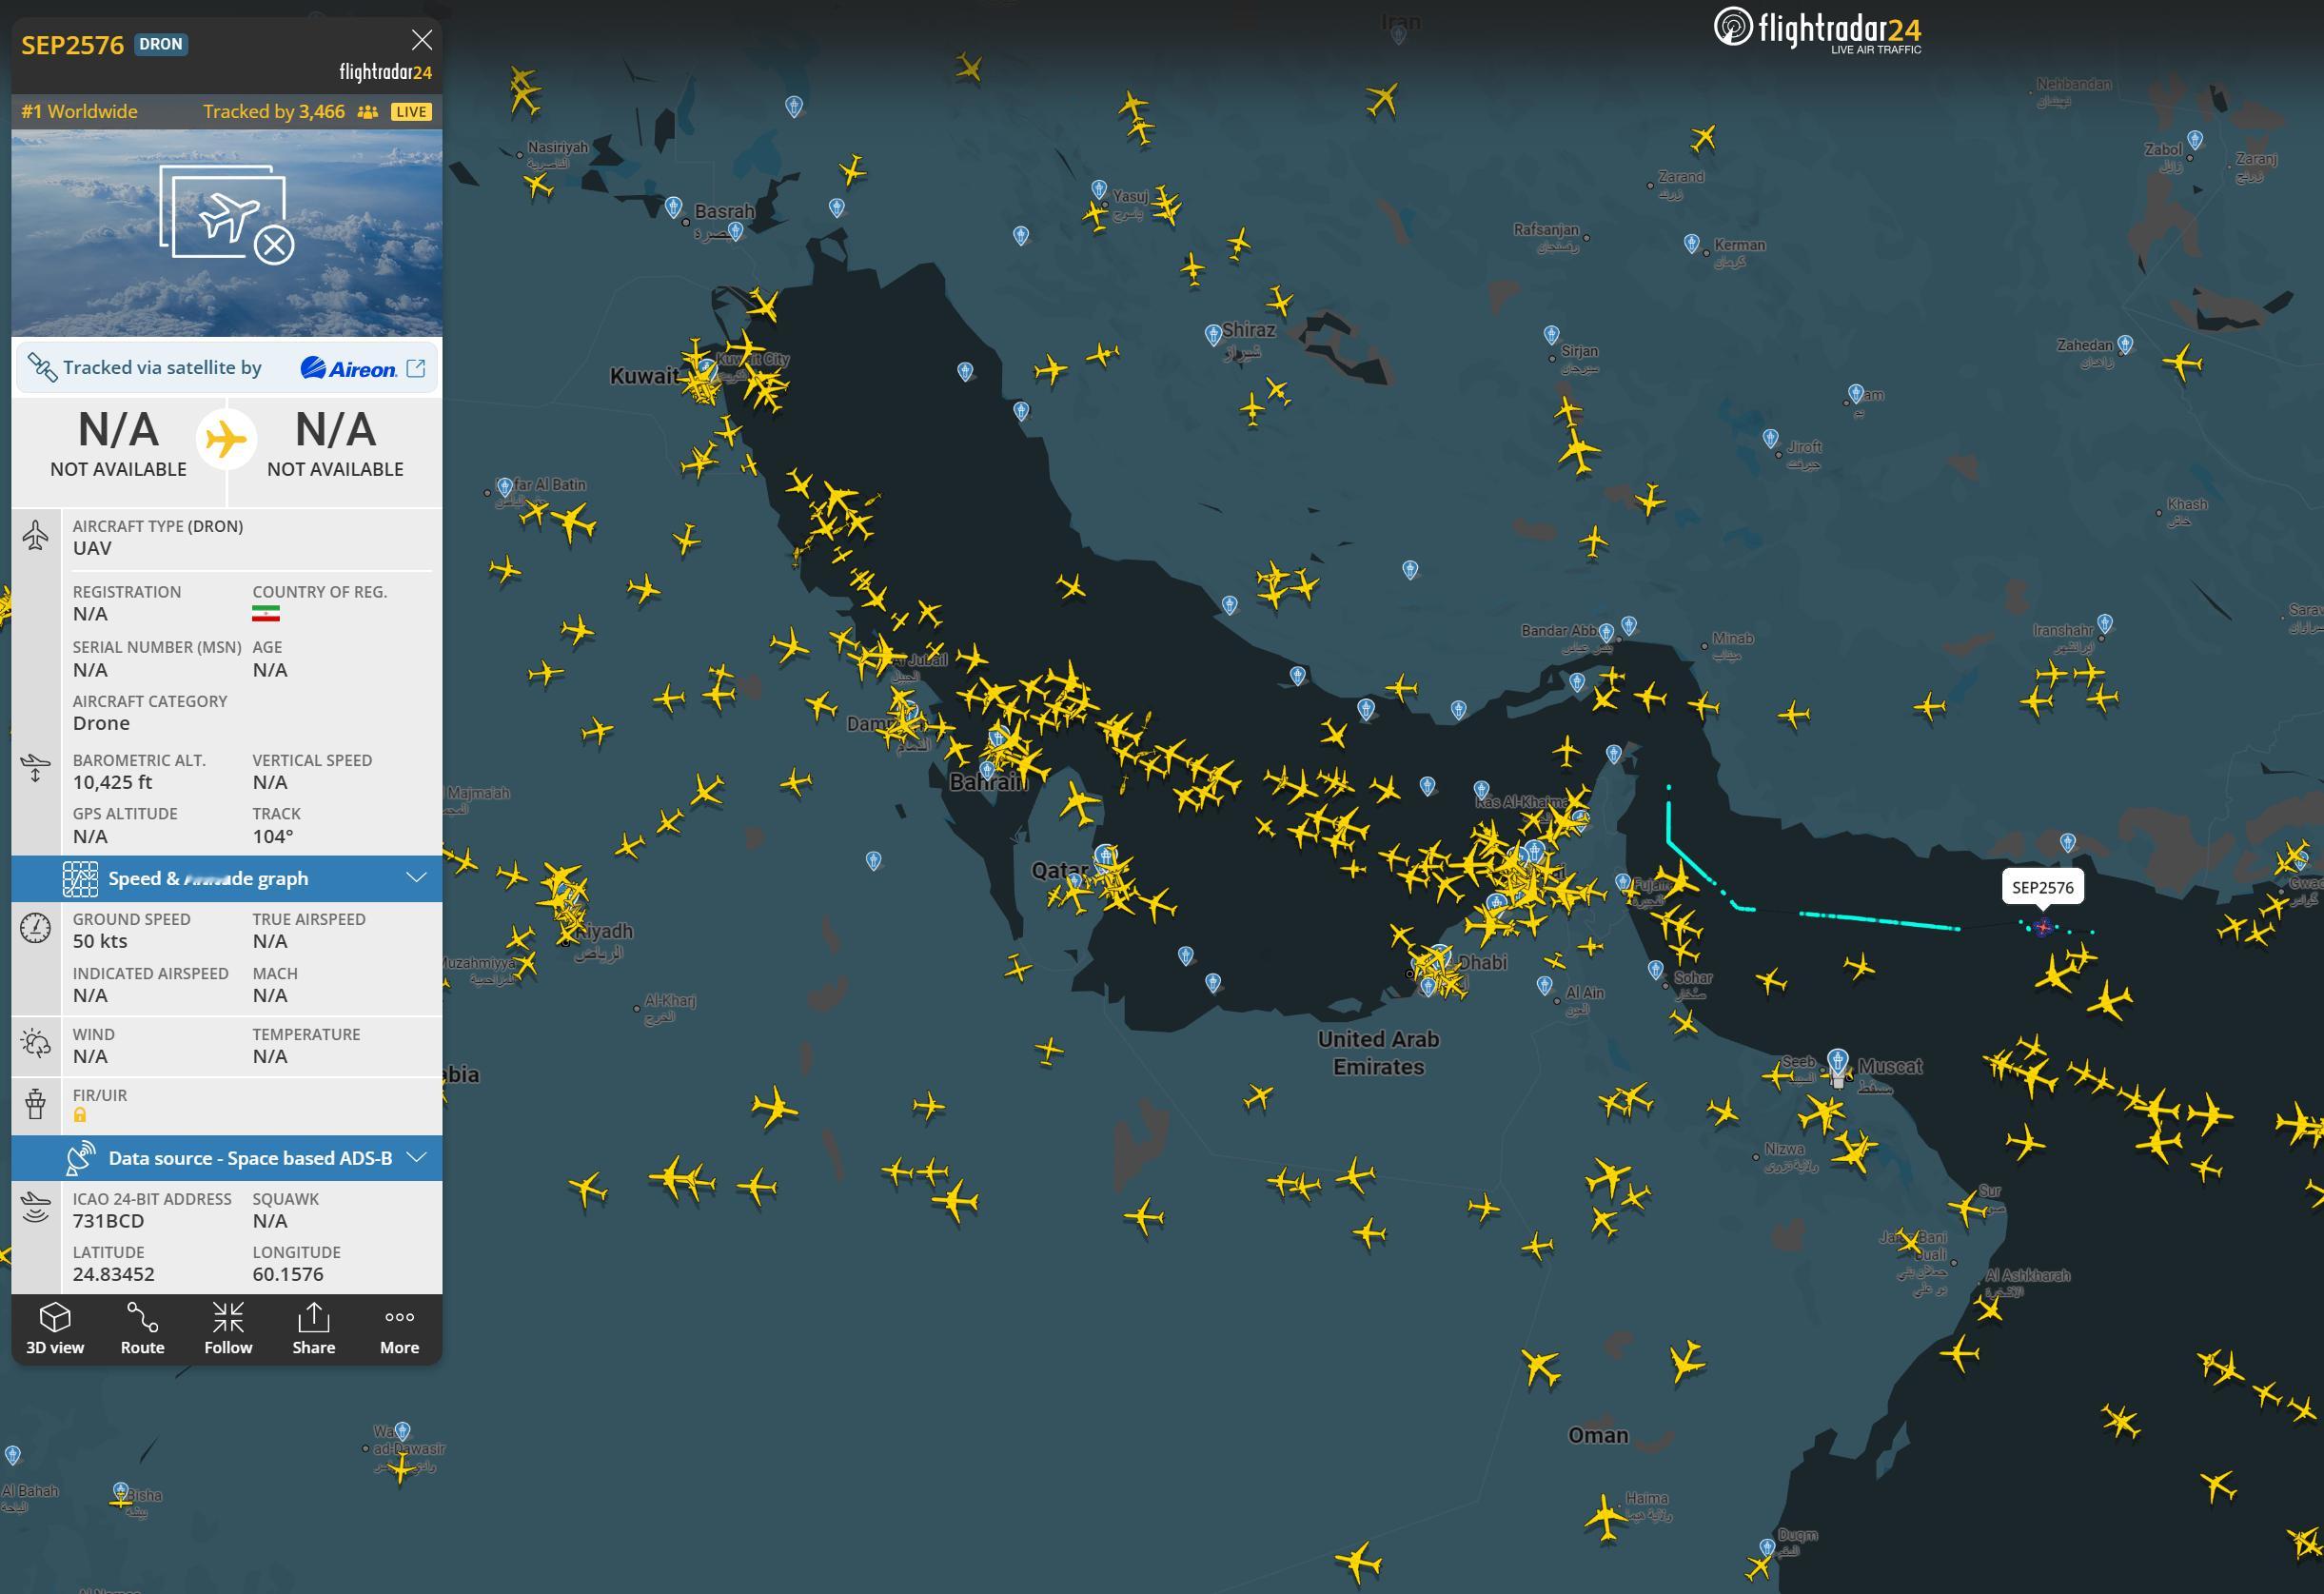Click chevron on Speed graph header
The image size is (2324, 1594).
[416, 878]
